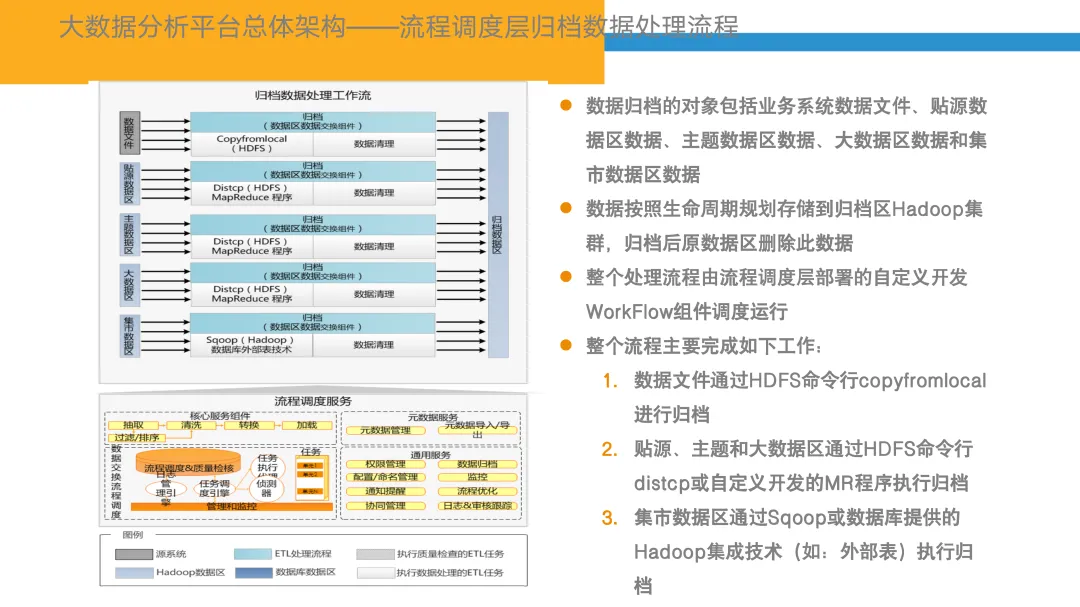Click the vertical 数据交换流程调度 label

click(116, 481)
